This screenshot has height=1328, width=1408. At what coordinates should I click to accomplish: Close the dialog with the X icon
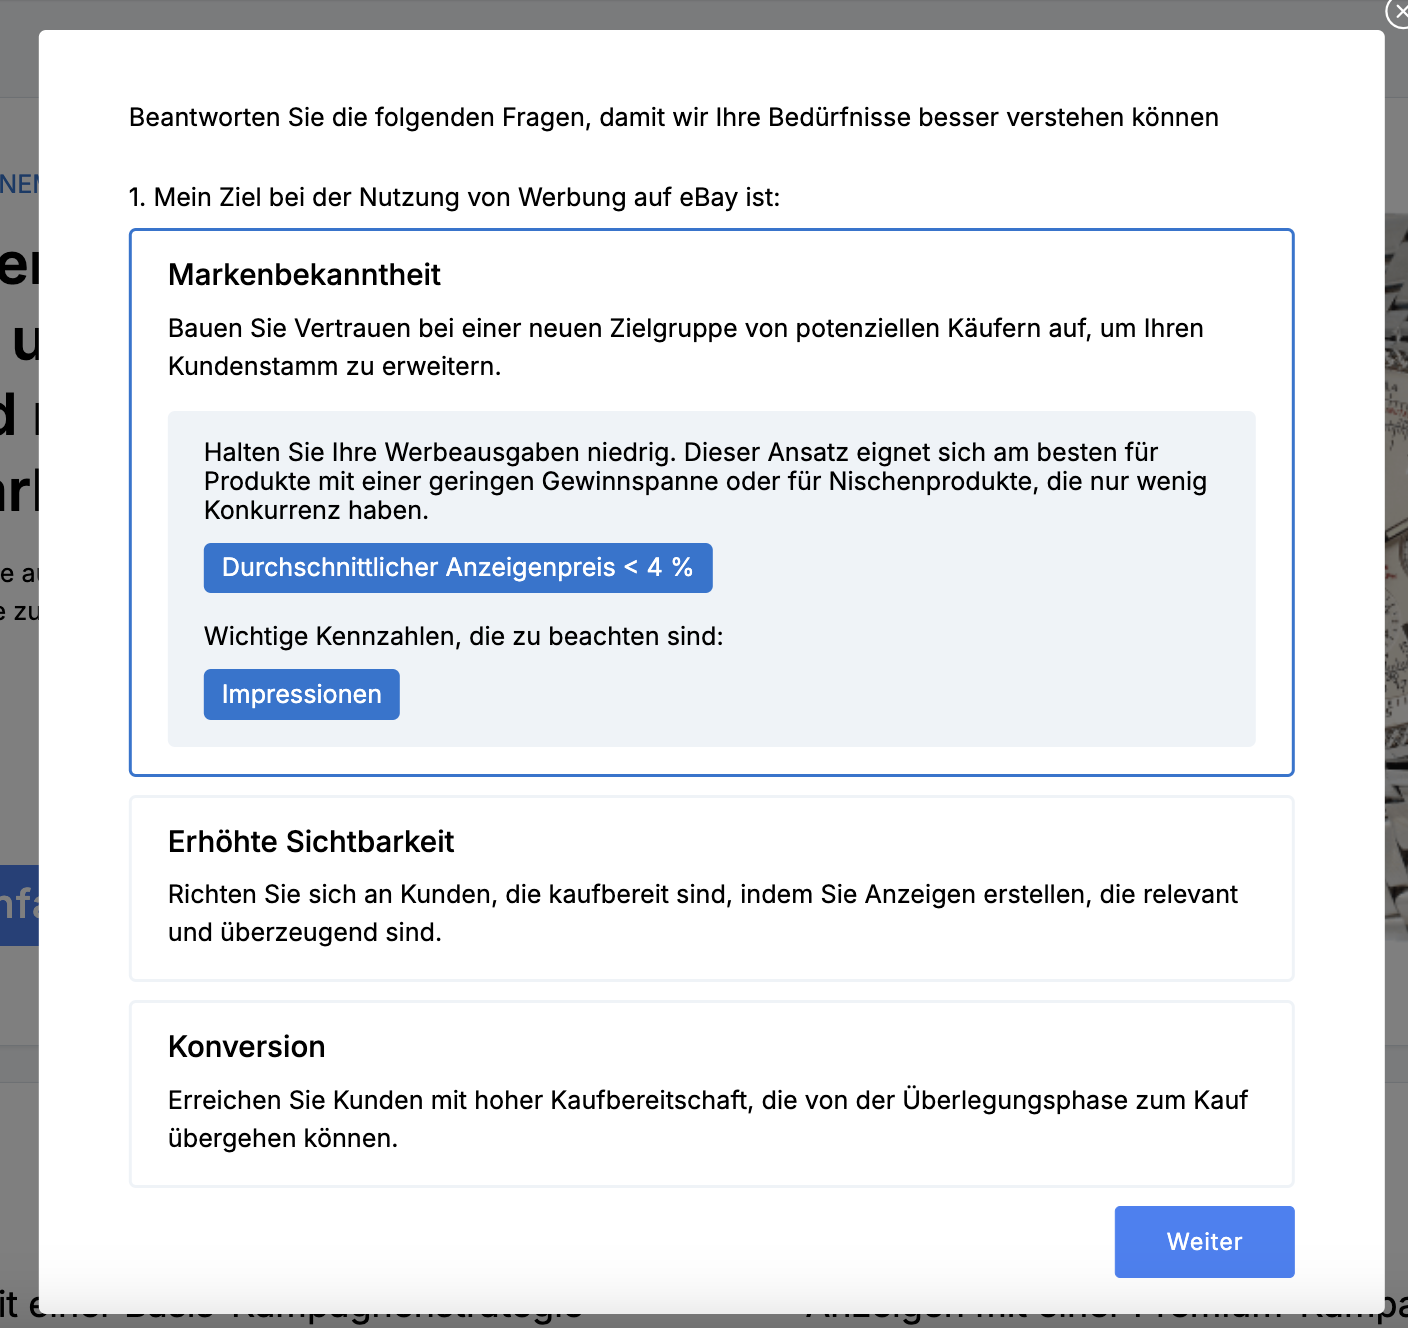1398,12
